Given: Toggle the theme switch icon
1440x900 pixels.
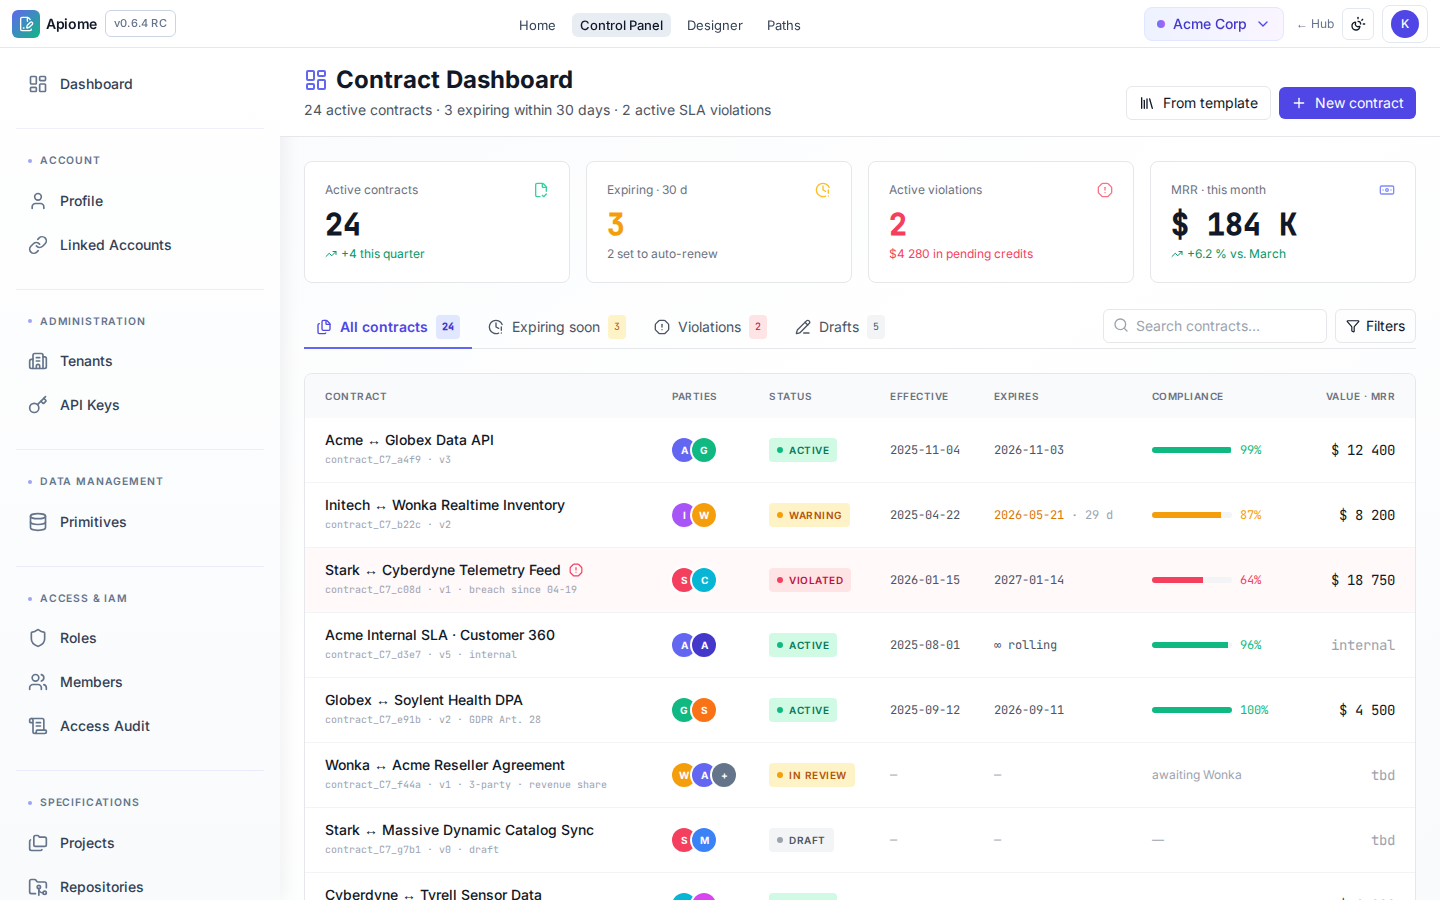Looking at the screenshot, I should point(1358,24).
